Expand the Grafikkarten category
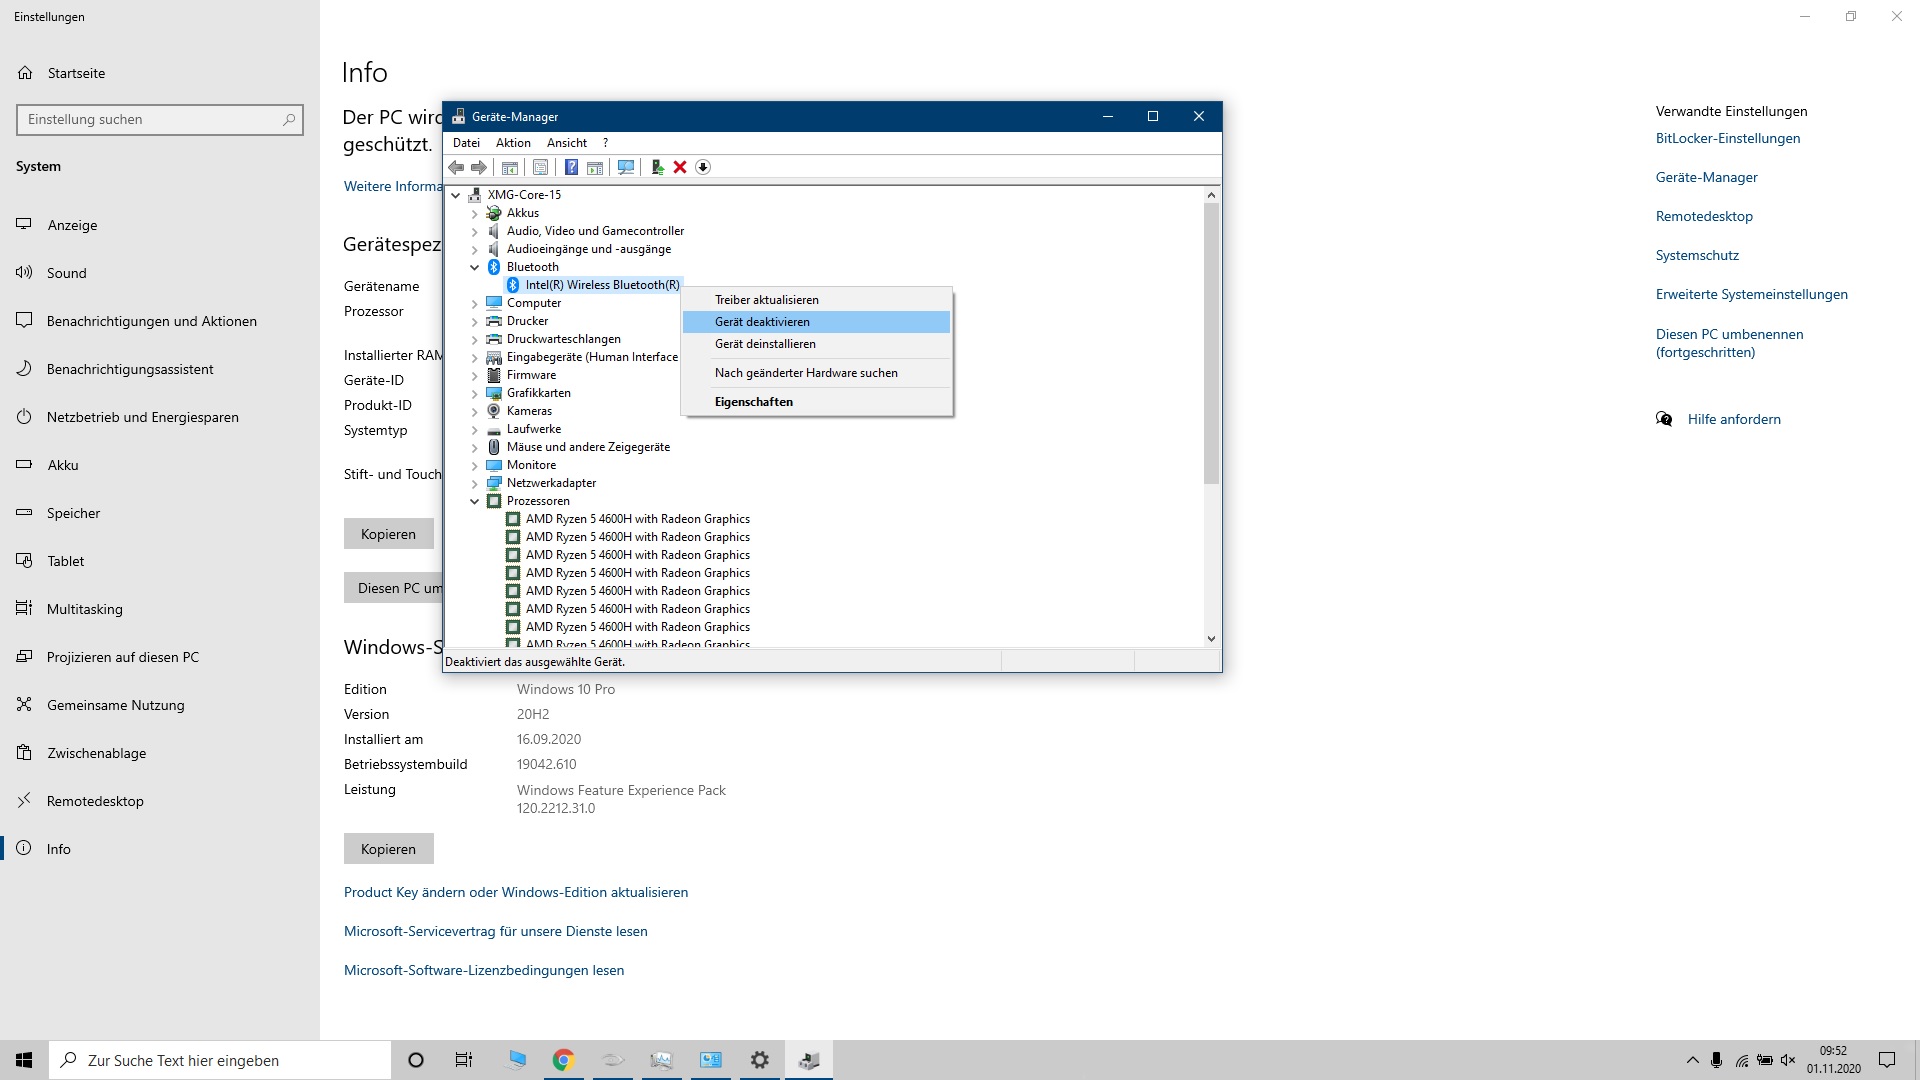This screenshot has height=1080, width=1920. pos(475,393)
